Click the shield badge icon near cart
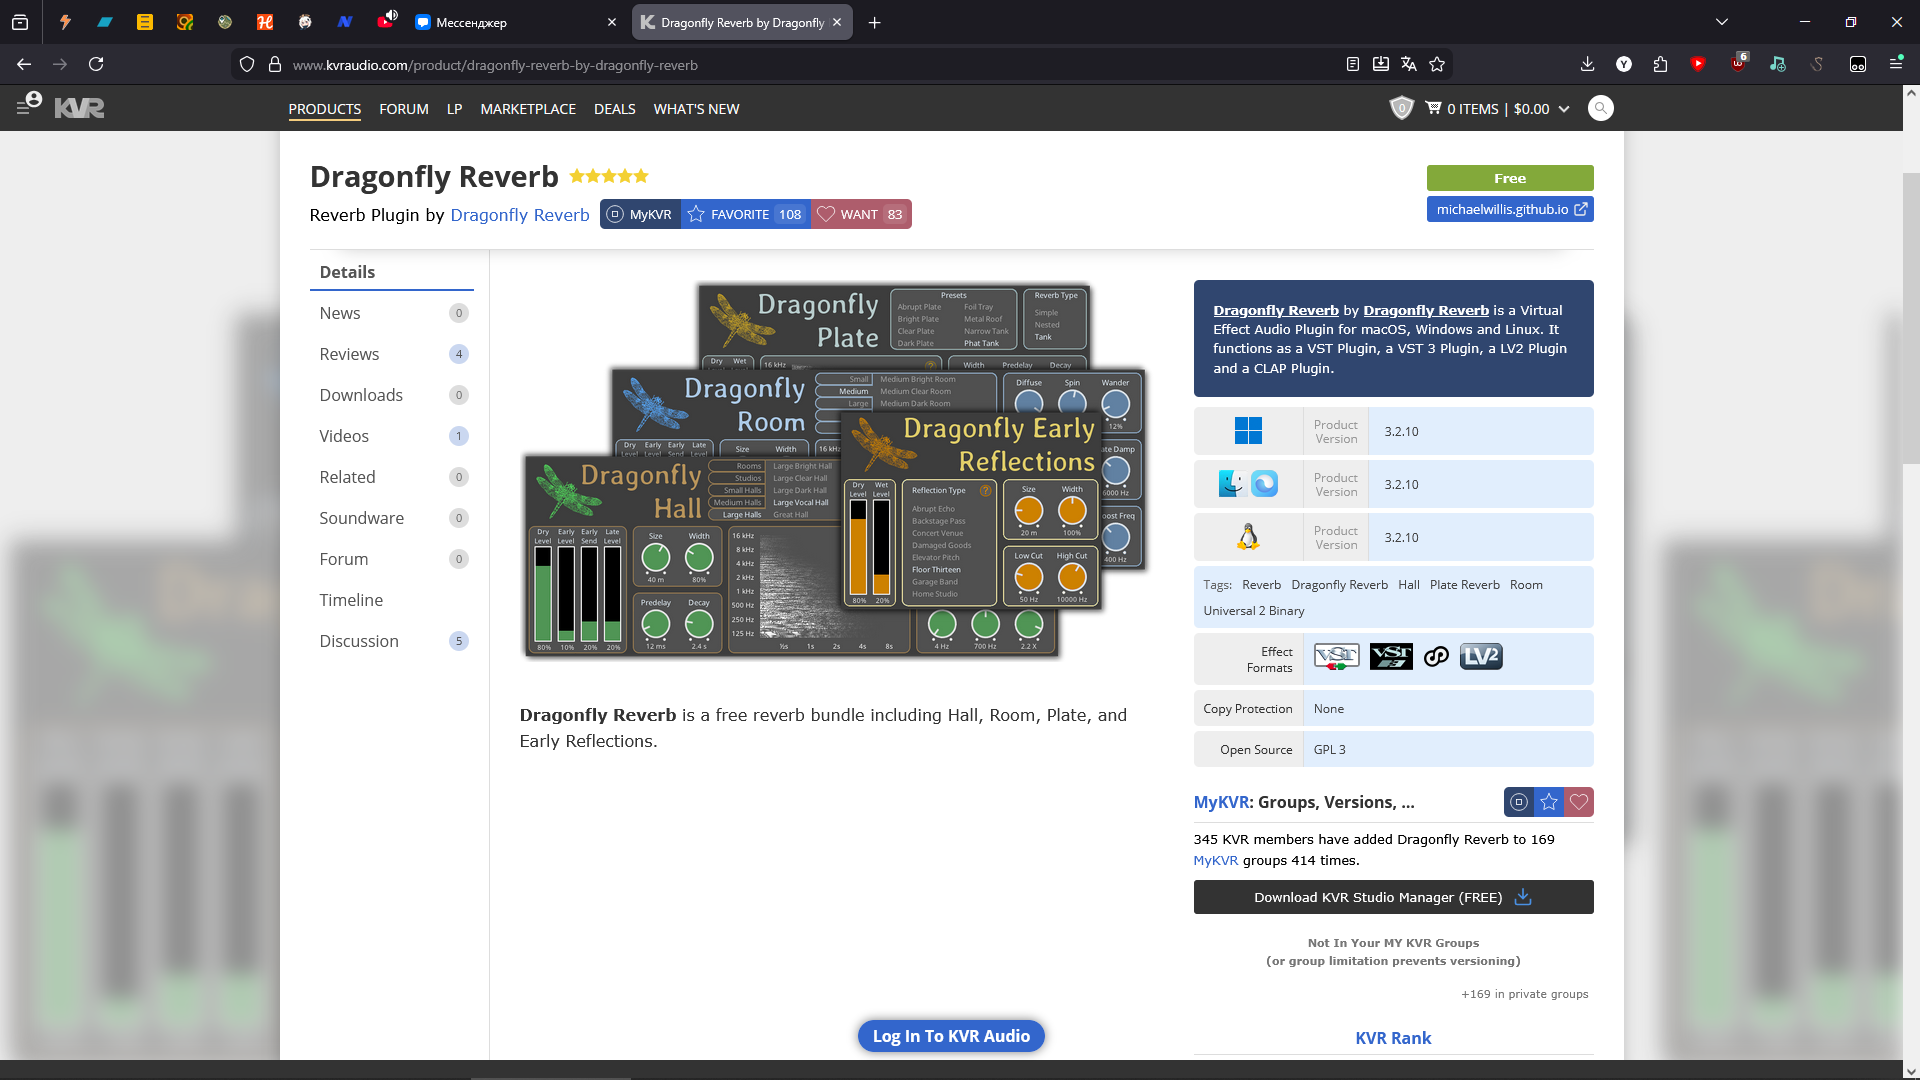This screenshot has height=1080, width=1920. 1401,108
